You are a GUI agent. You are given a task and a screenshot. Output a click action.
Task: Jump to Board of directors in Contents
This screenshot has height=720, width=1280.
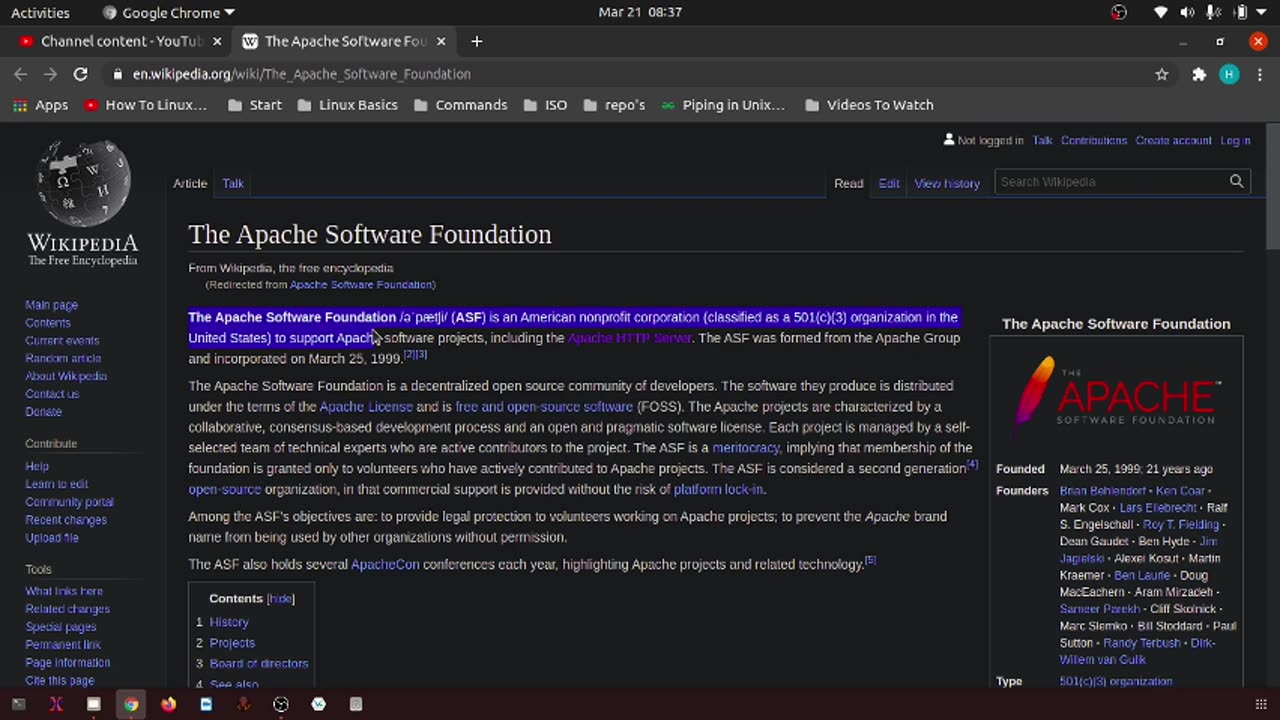click(x=259, y=664)
